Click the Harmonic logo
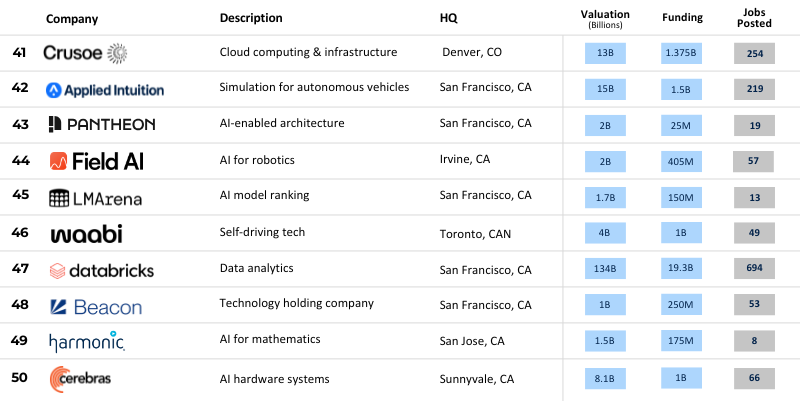 pos(87,342)
